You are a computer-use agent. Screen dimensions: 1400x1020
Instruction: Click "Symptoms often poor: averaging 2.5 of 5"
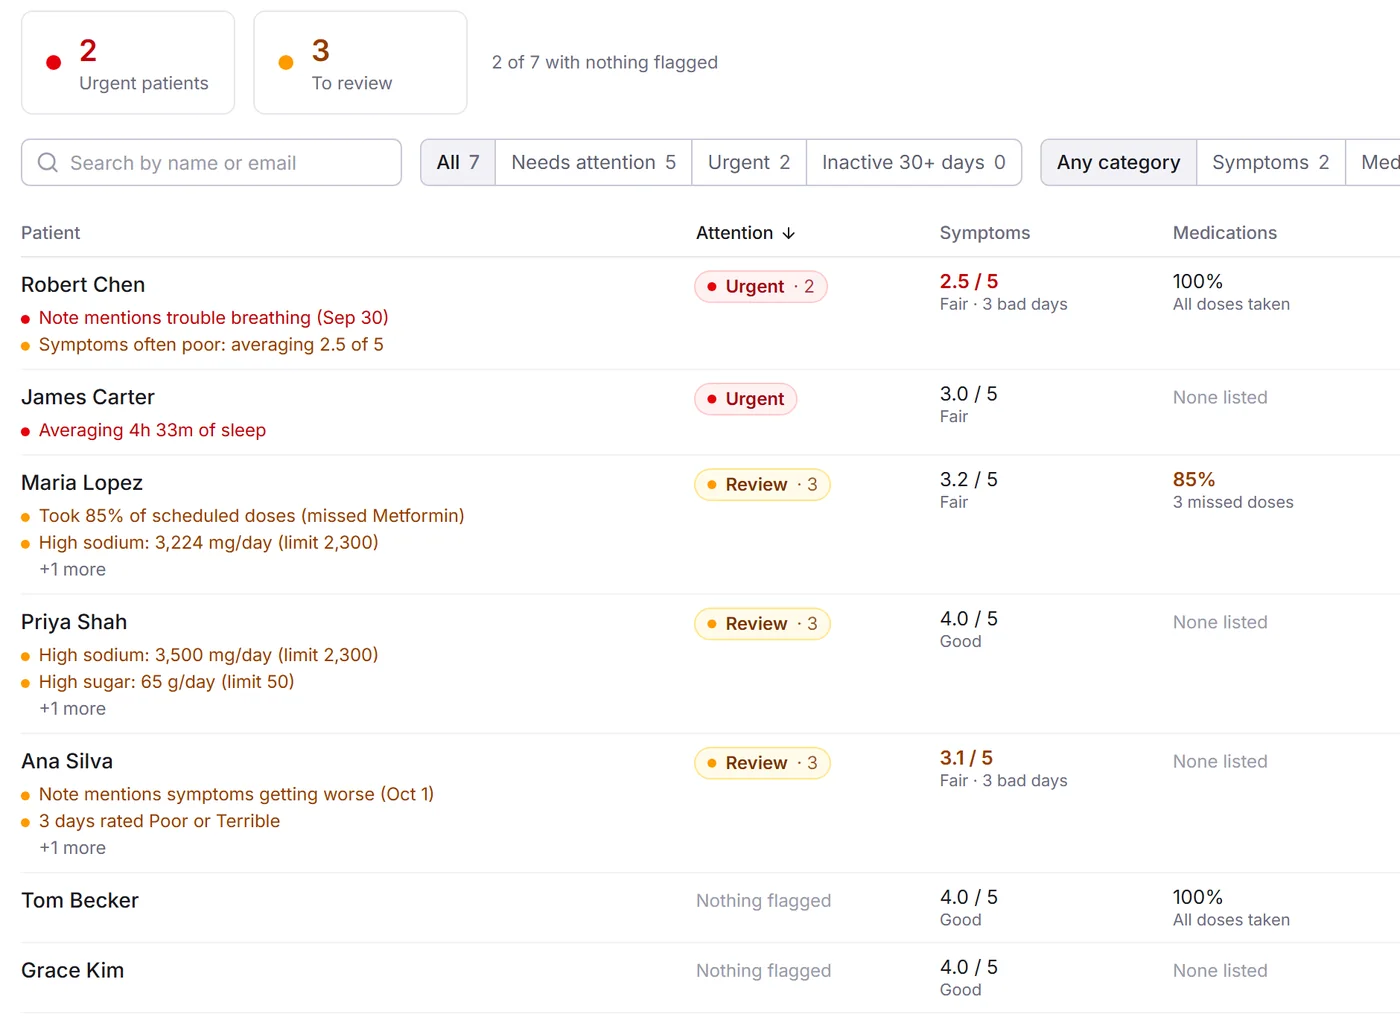(211, 344)
